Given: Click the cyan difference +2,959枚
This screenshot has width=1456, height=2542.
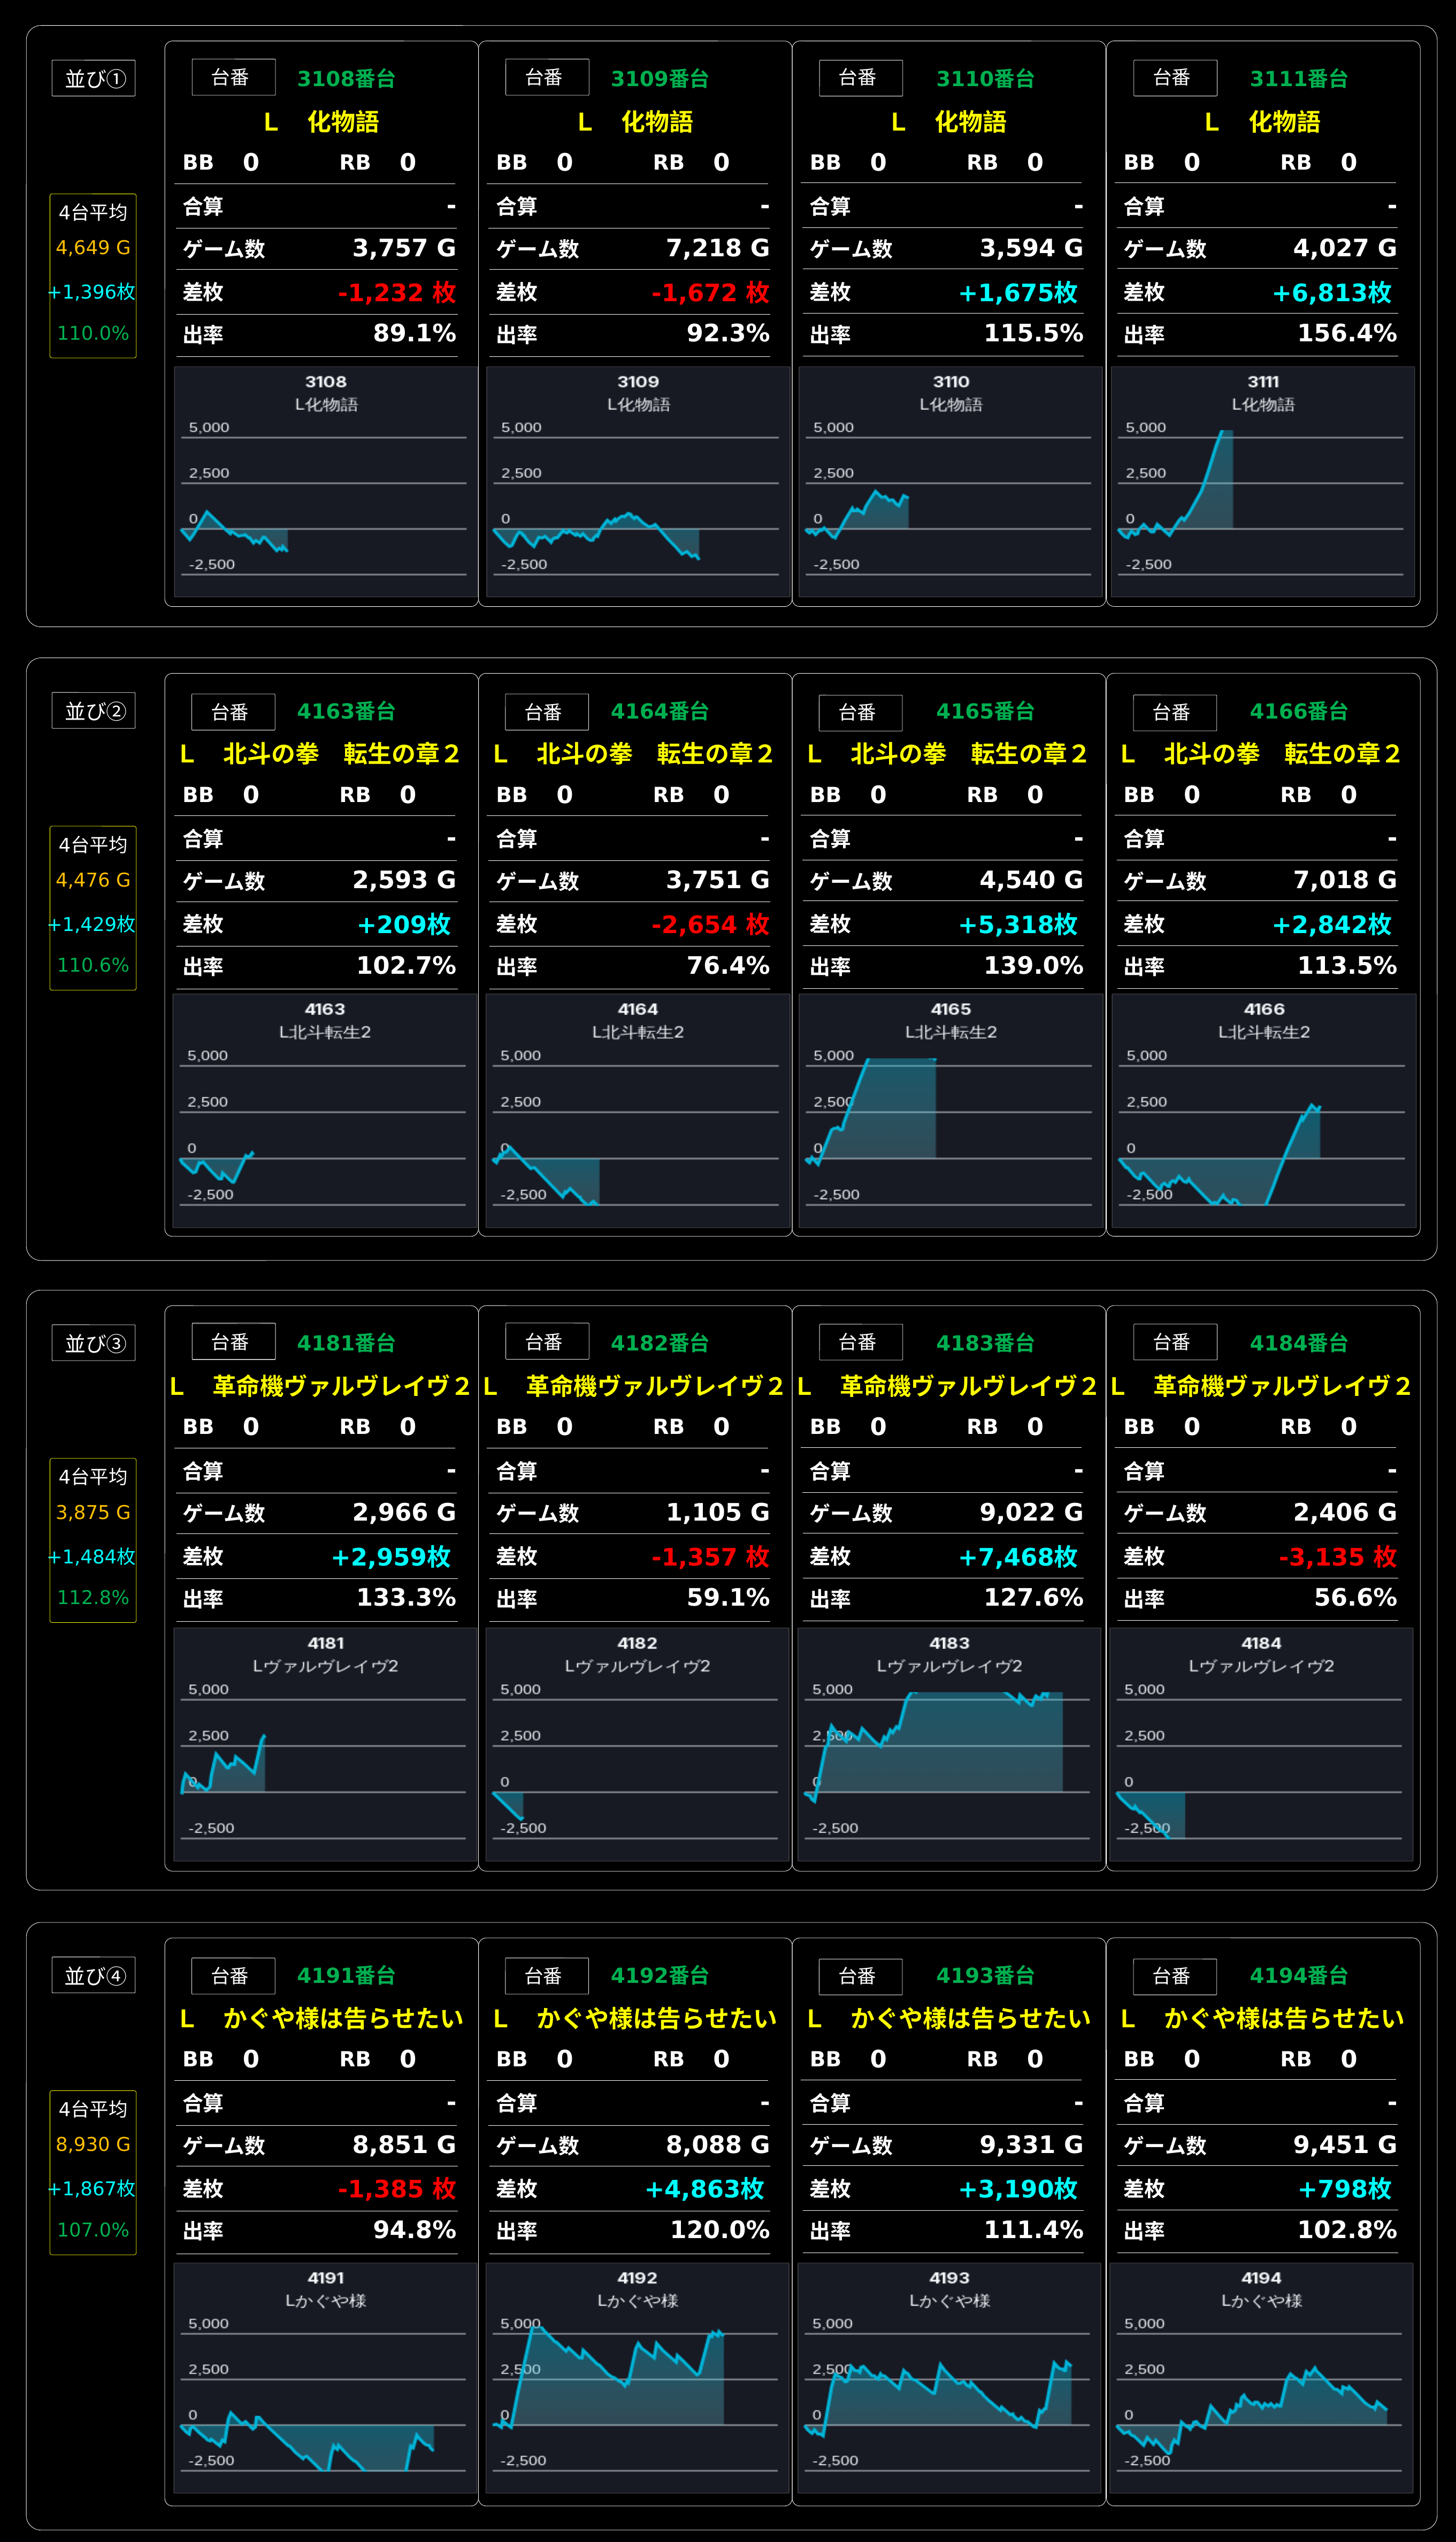Looking at the screenshot, I should point(392,1556).
